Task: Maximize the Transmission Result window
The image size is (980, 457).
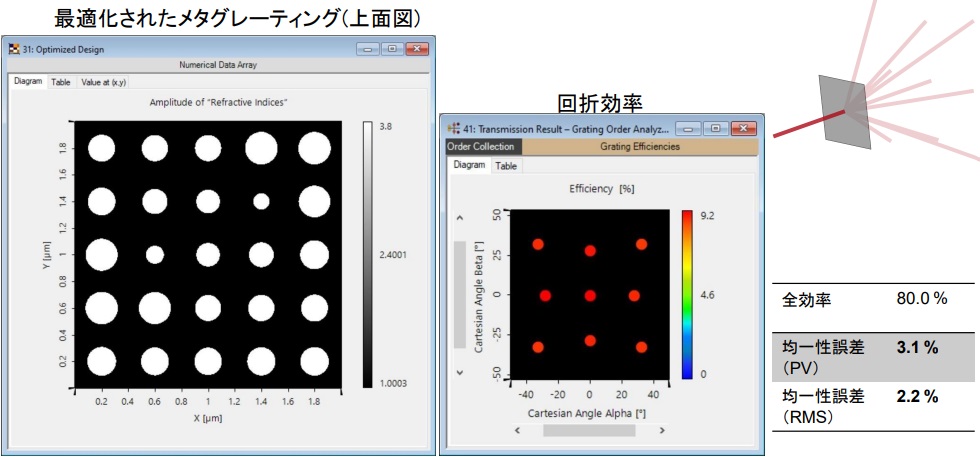Action: pos(714,128)
